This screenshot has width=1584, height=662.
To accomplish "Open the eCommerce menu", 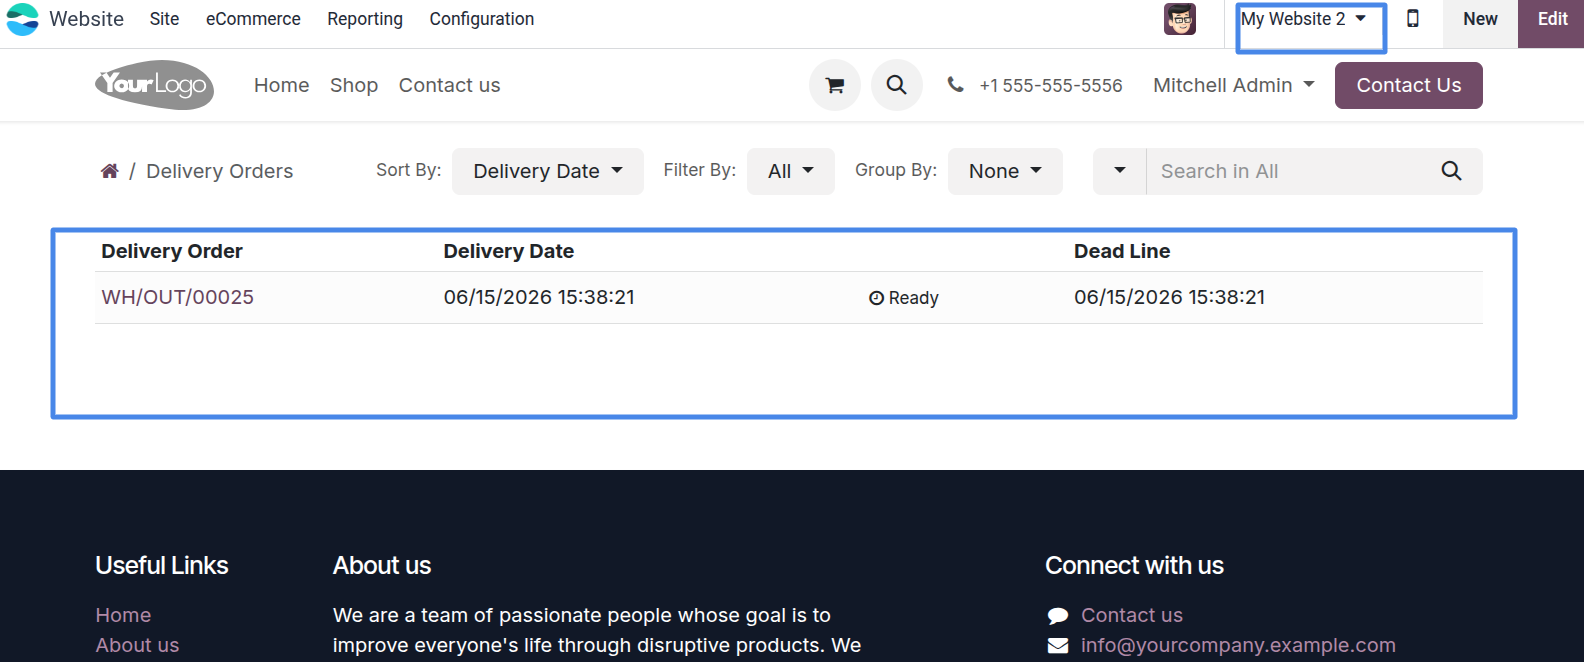I will (253, 19).
